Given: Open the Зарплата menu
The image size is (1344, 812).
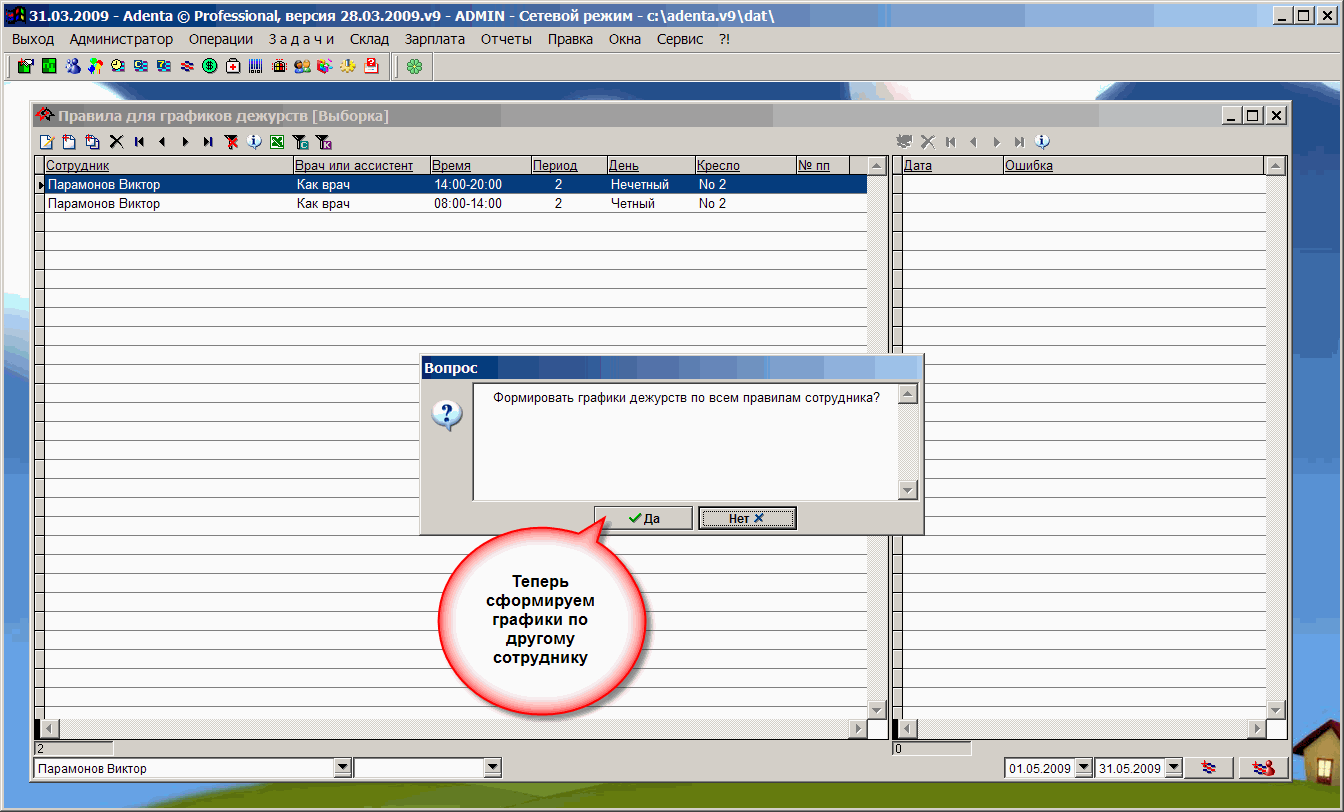Looking at the screenshot, I should tap(434, 39).
